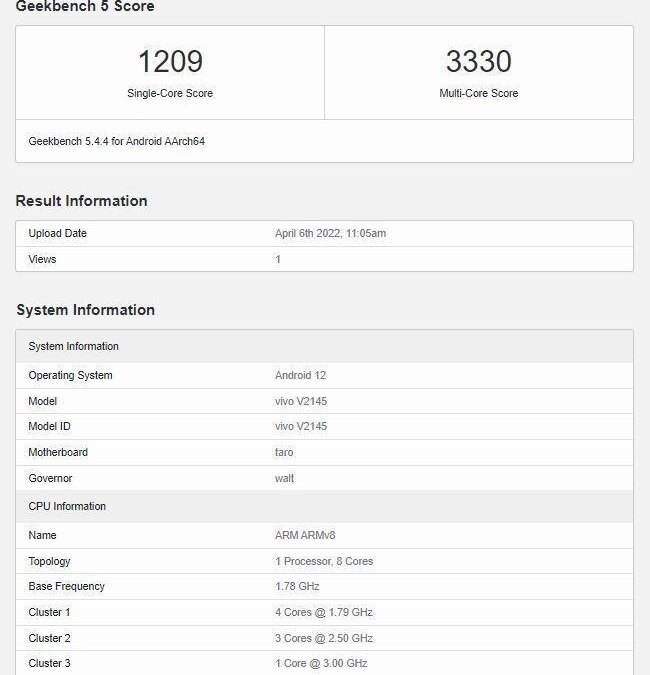650x675 pixels.
Task: Select the ARM ARMv8 processor name
Action: point(305,536)
